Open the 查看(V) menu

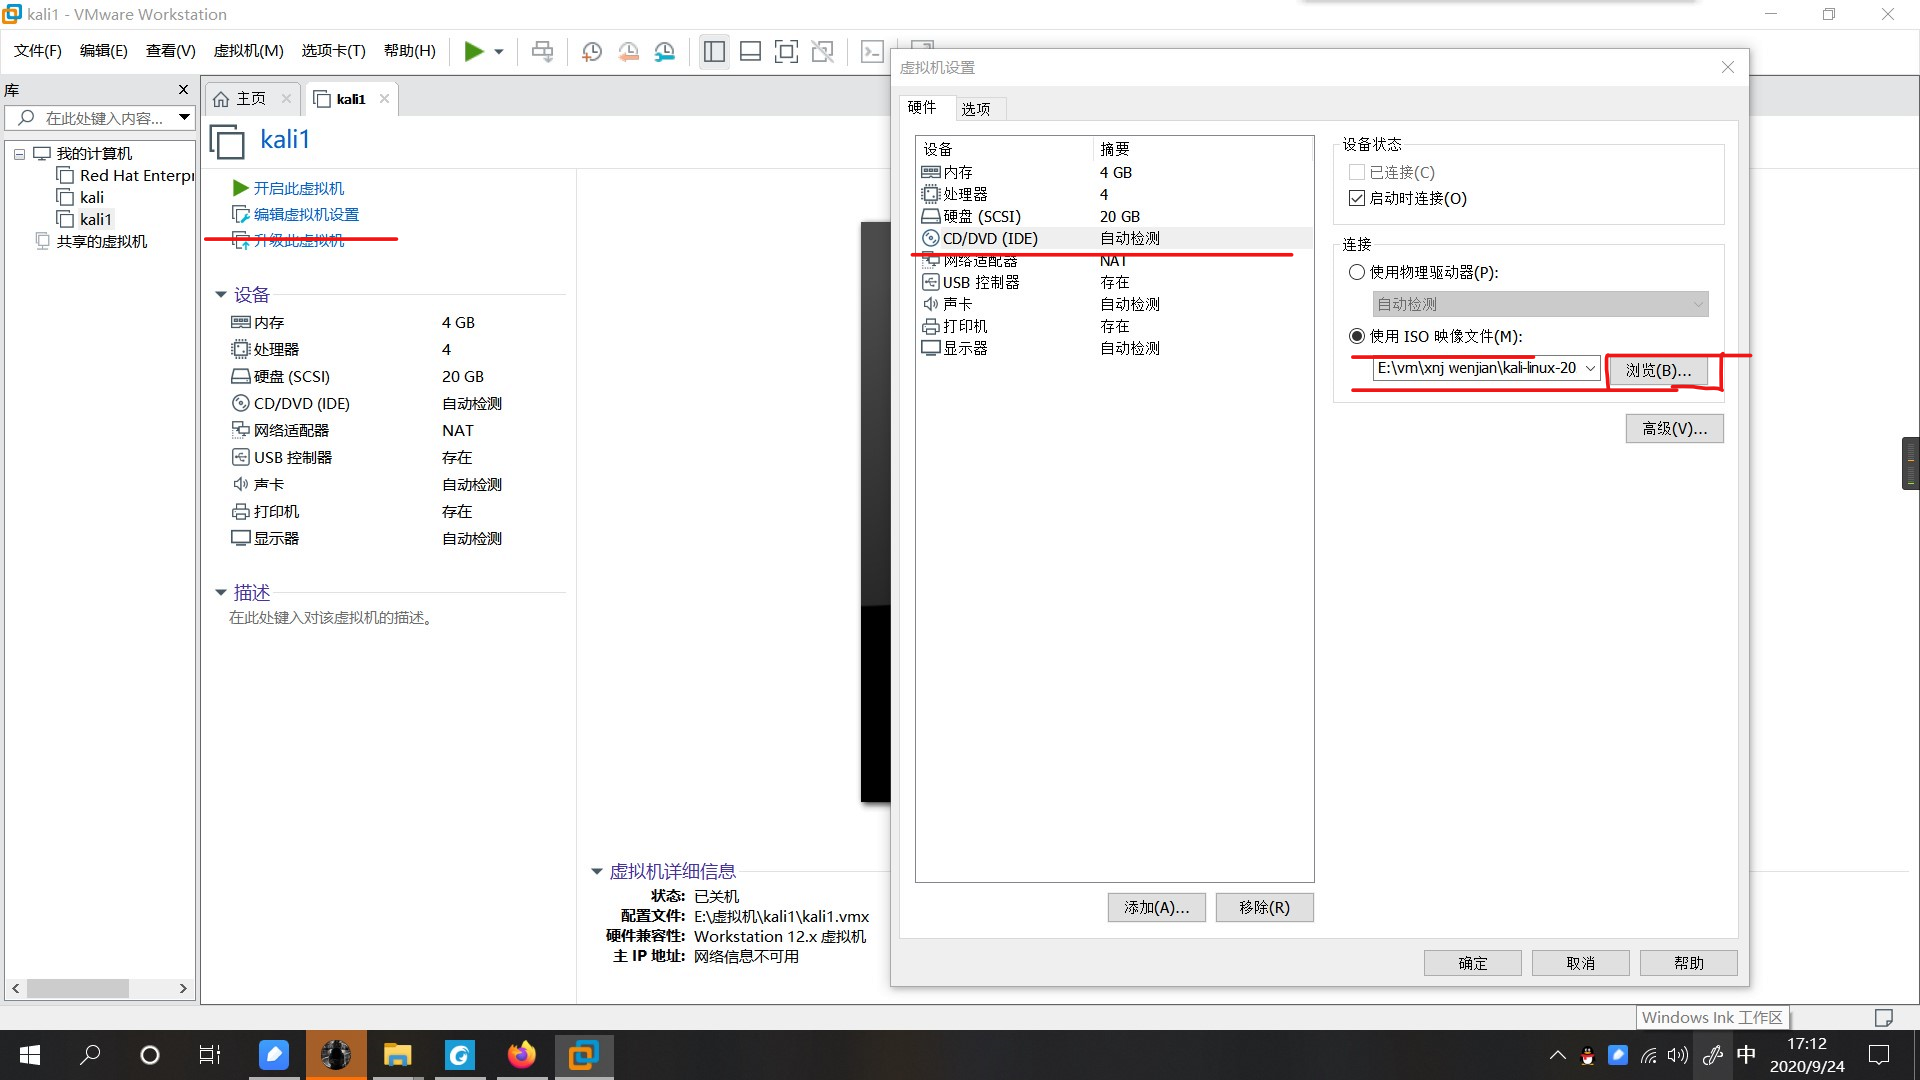pyautogui.click(x=171, y=51)
